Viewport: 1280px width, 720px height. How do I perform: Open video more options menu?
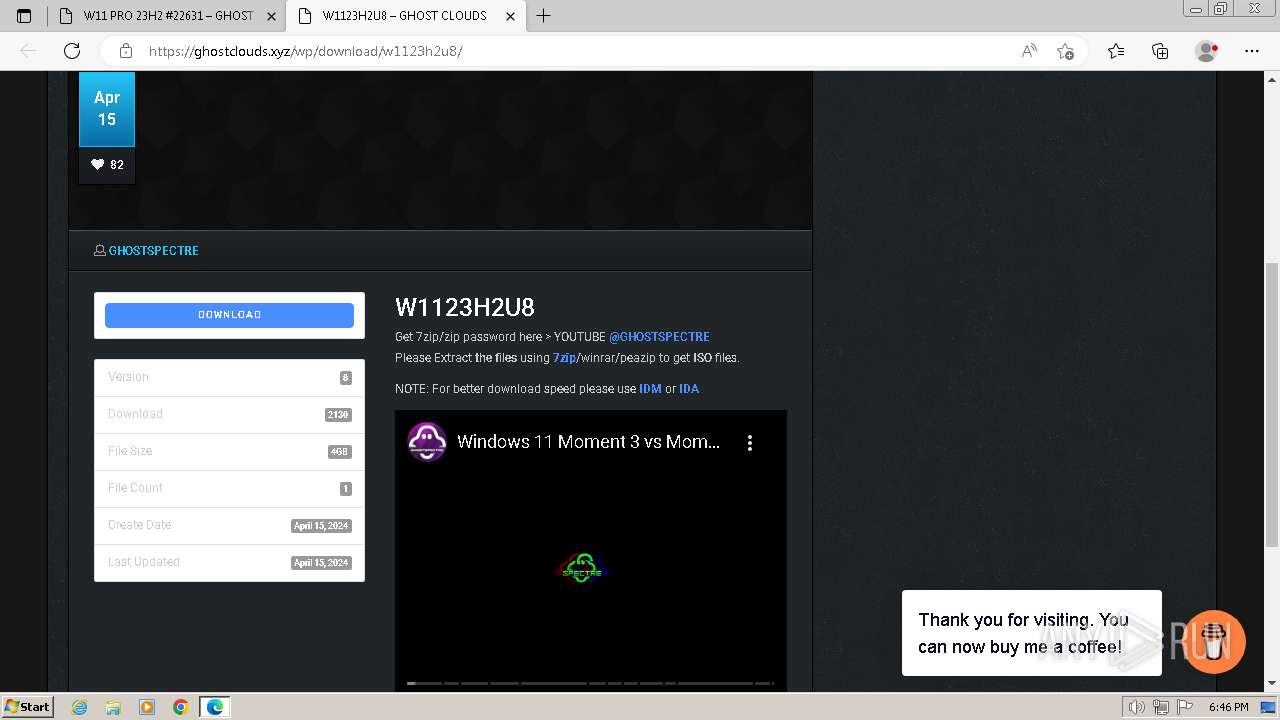(750, 443)
